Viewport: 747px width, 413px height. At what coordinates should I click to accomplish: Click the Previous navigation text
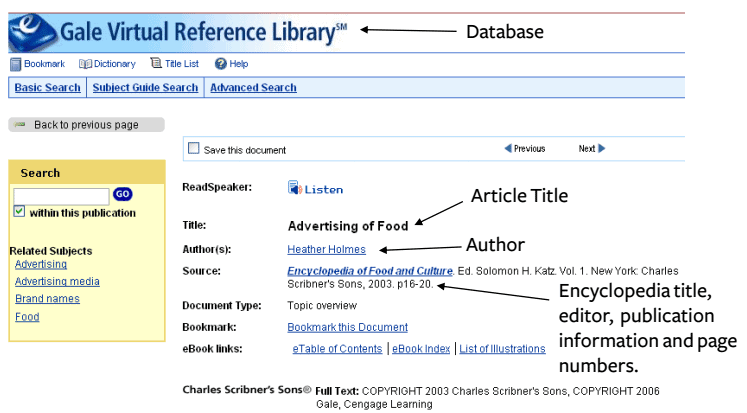point(529,149)
